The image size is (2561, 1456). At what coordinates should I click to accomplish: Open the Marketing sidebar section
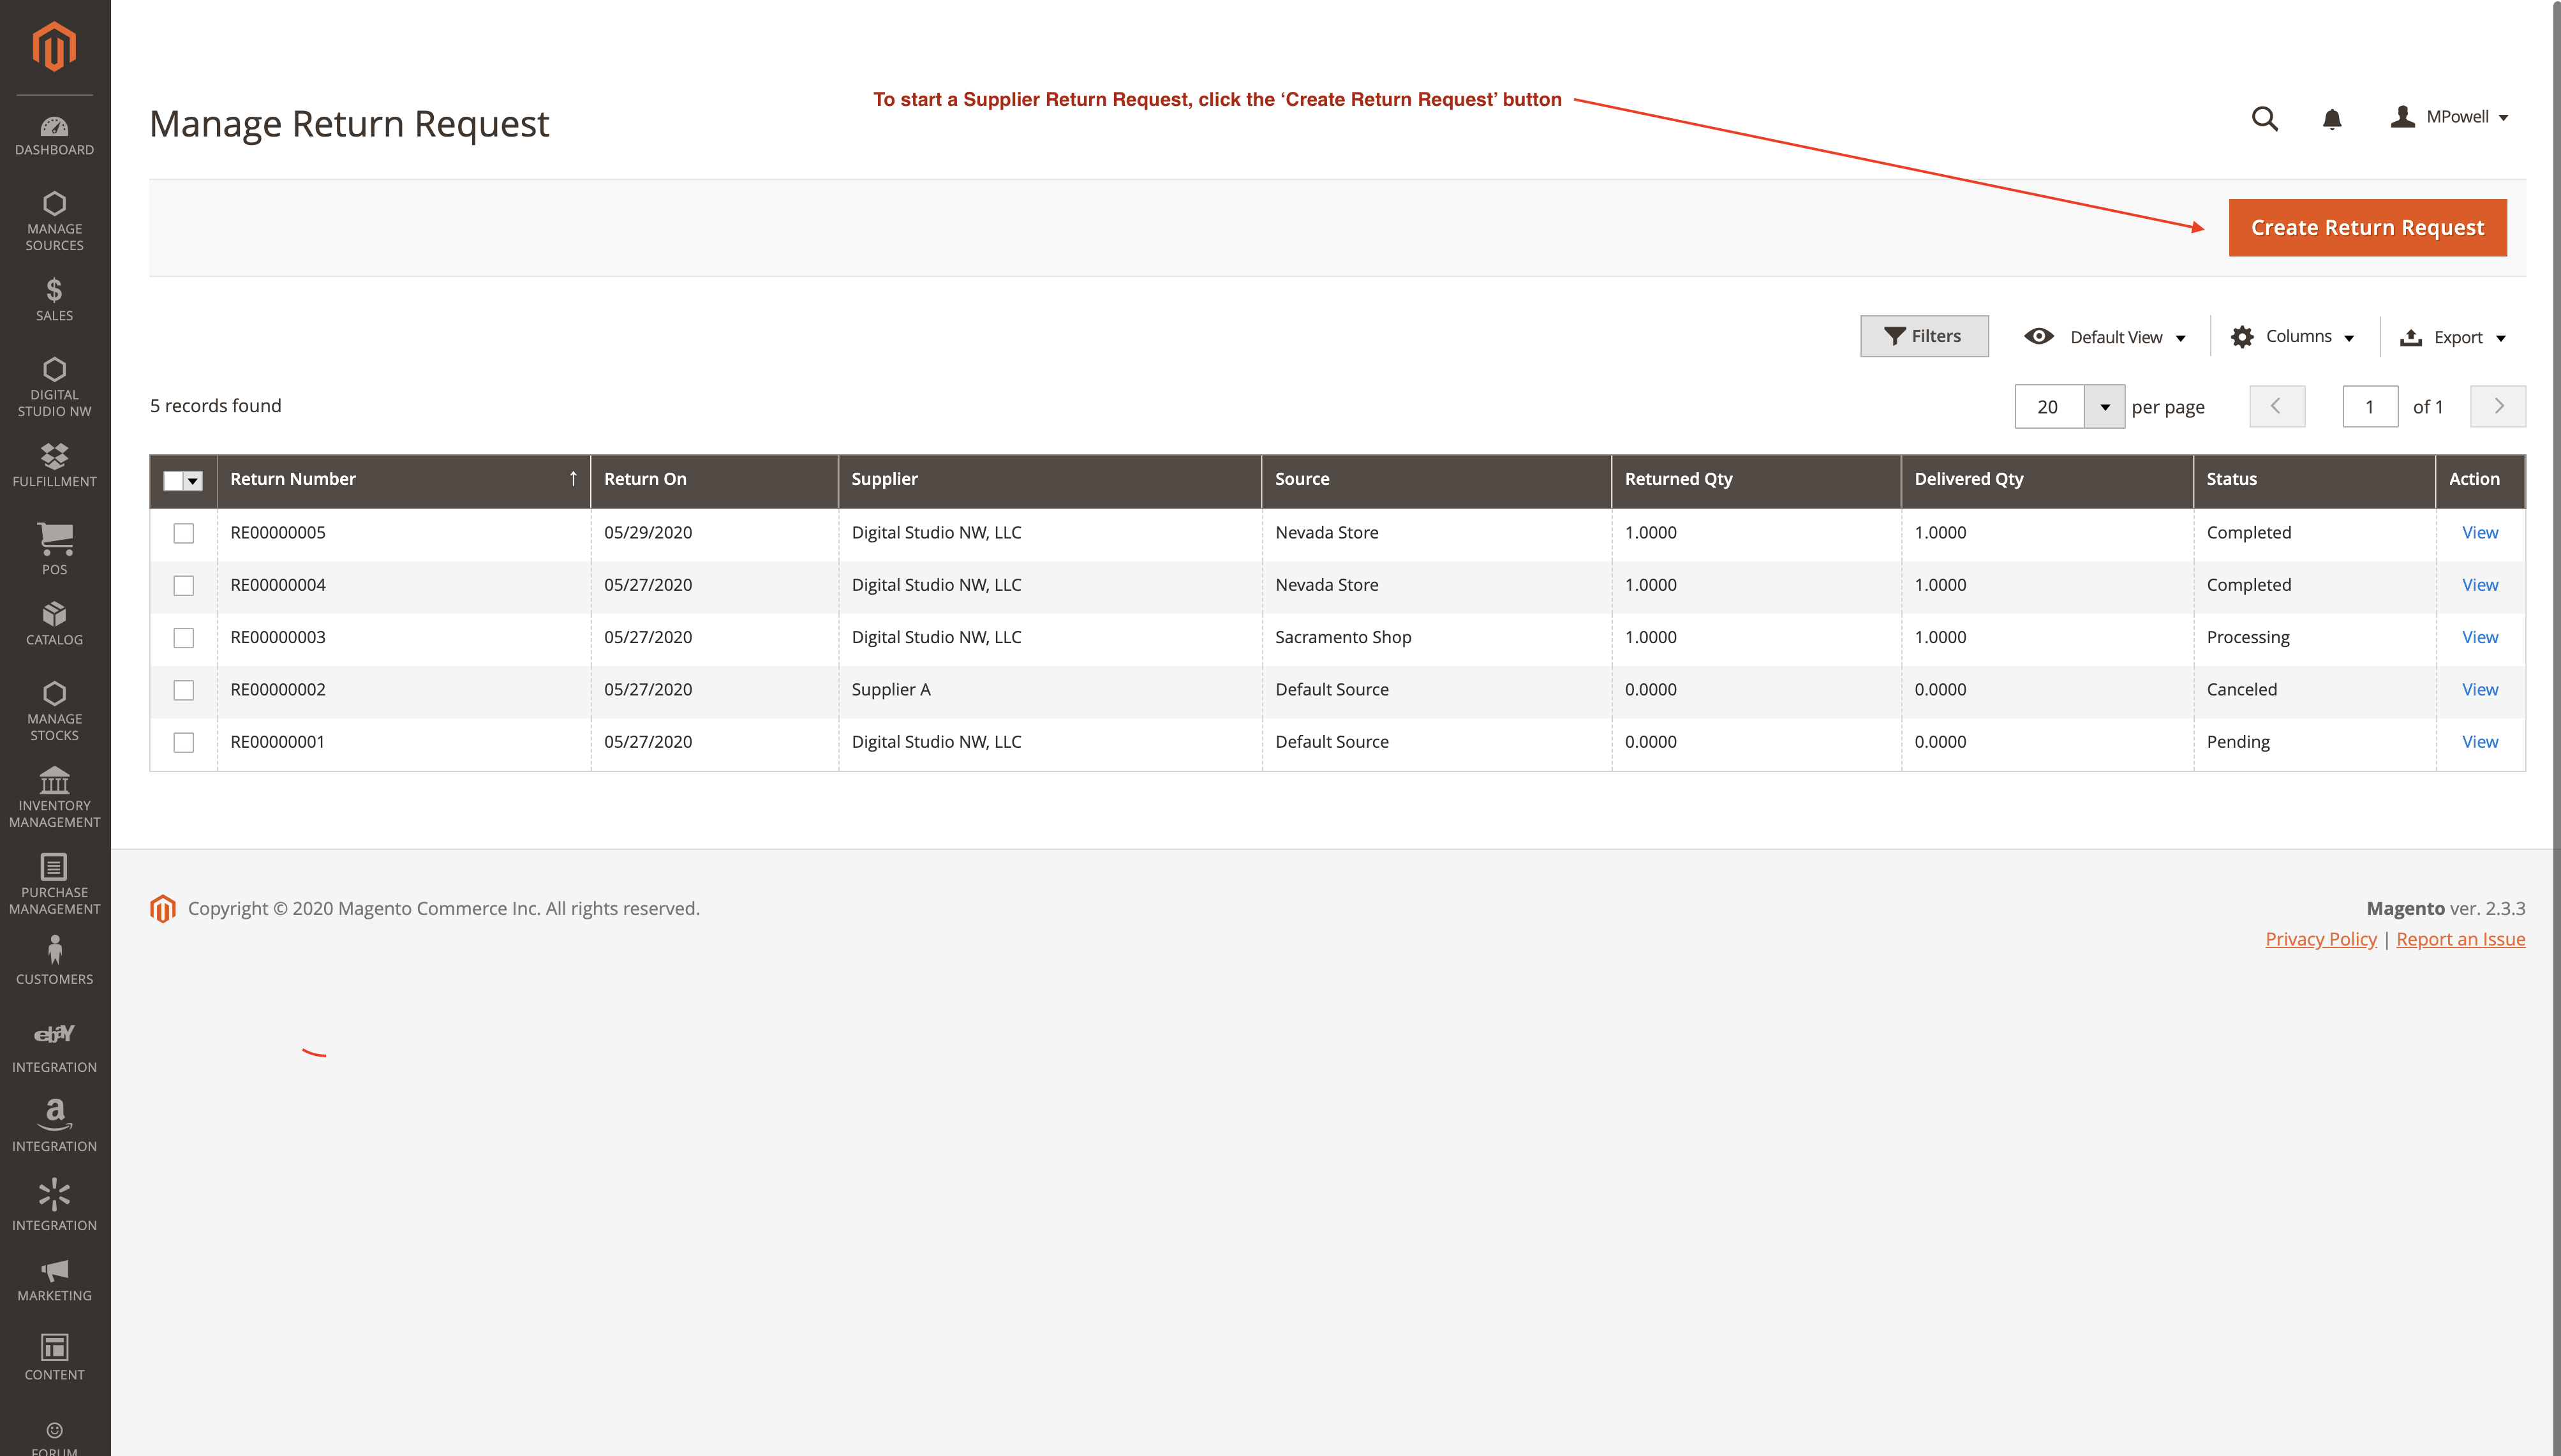click(54, 1280)
